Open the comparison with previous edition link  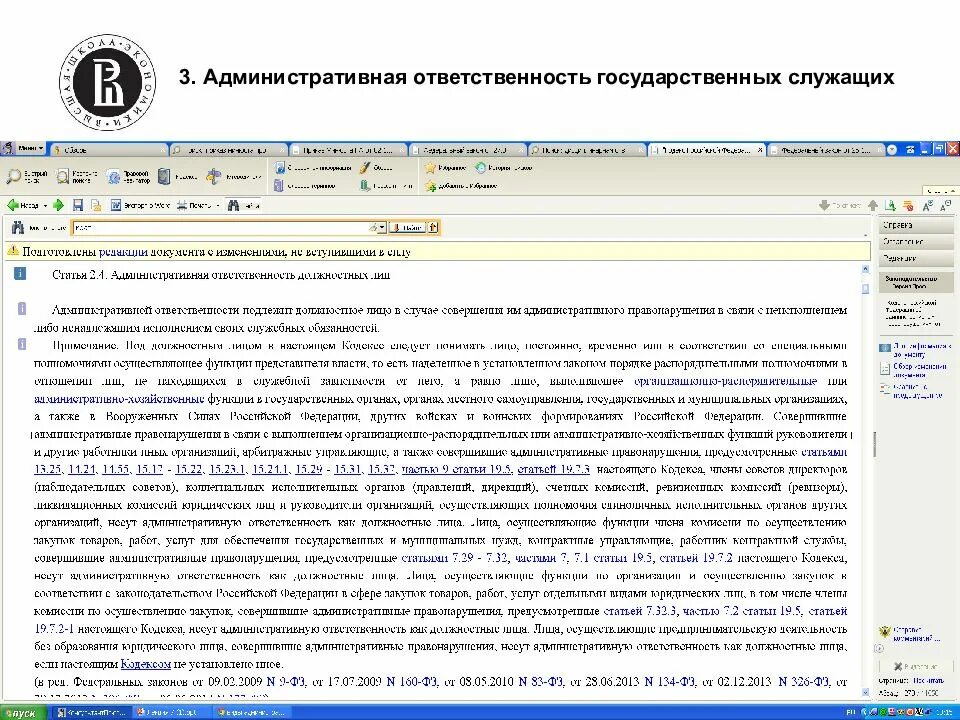(x=911, y=391)
